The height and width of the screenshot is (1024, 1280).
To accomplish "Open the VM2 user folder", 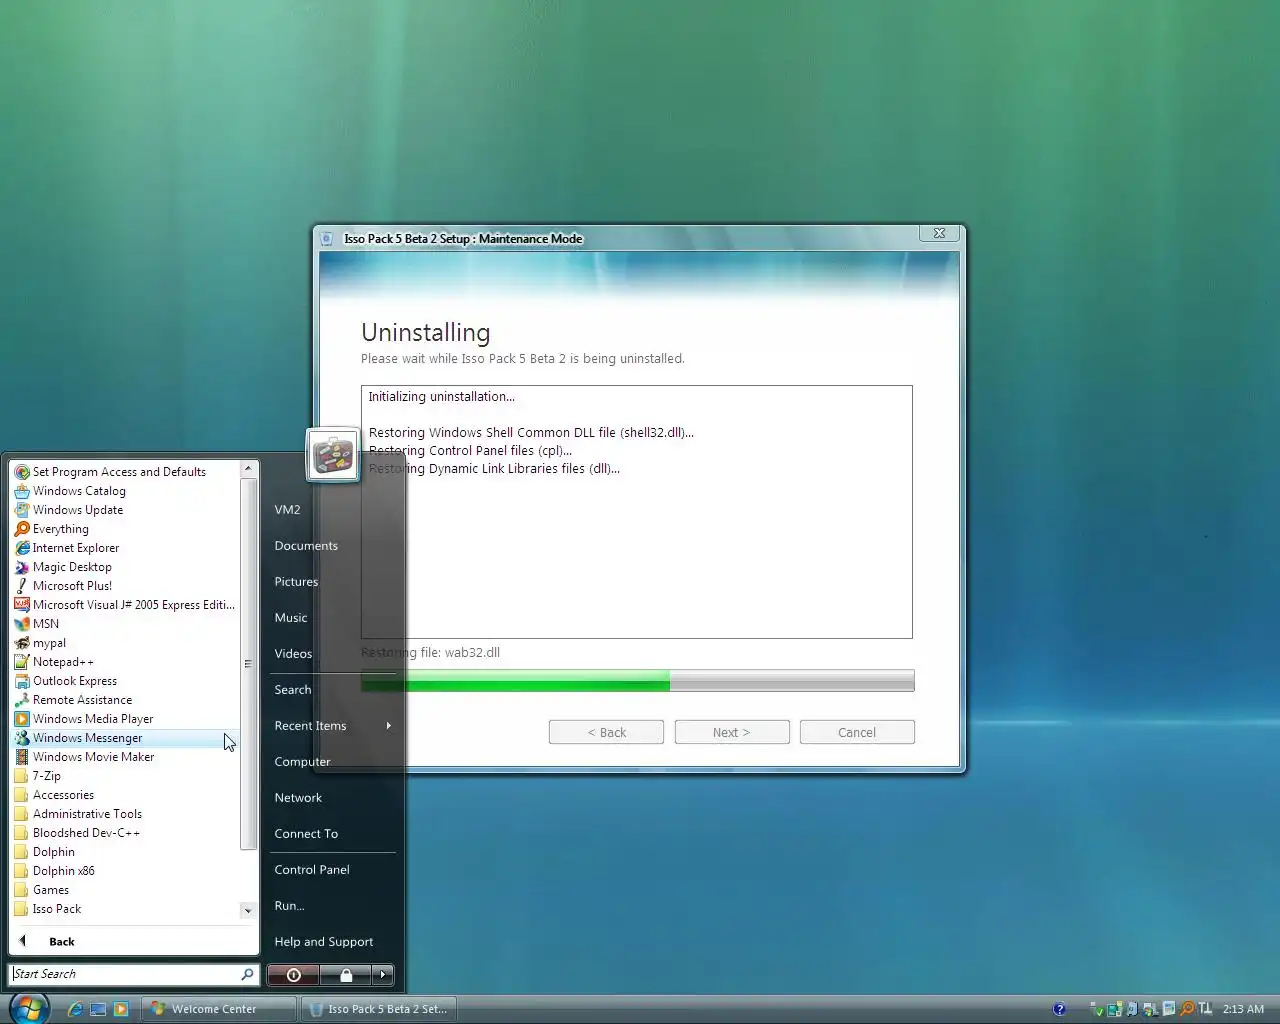I will [x=333, y=509].
